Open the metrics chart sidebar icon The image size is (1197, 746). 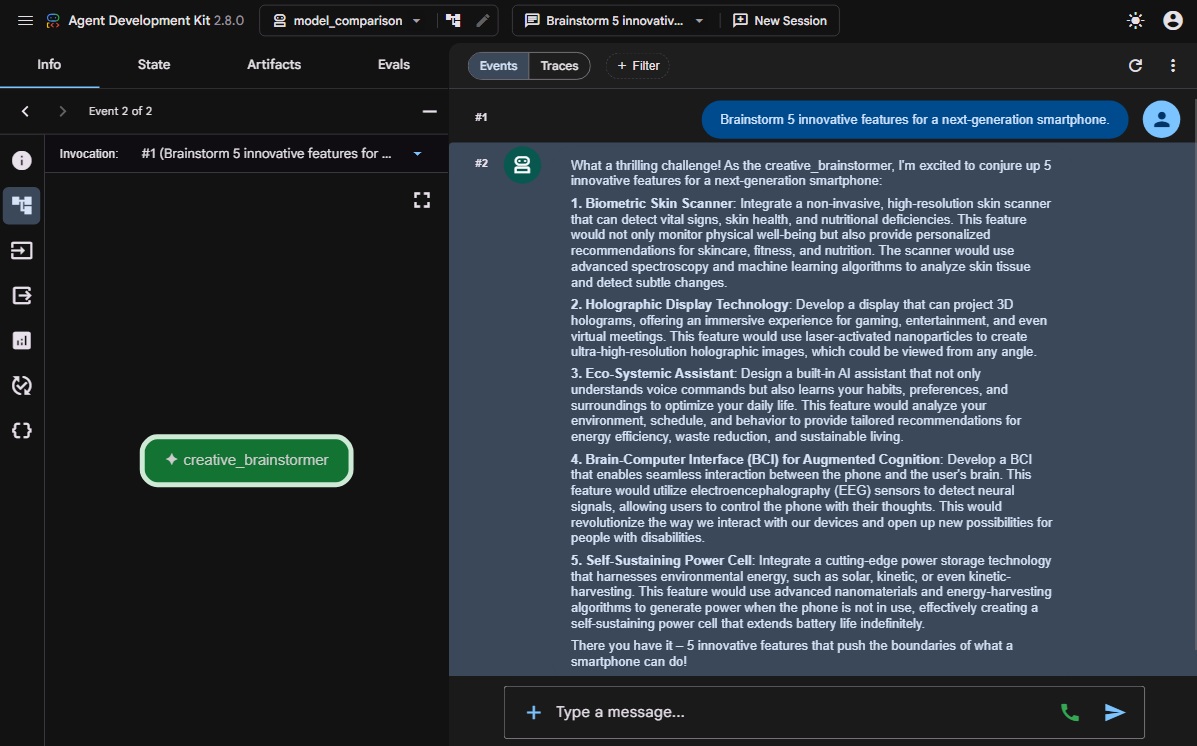tap(21, 341)
